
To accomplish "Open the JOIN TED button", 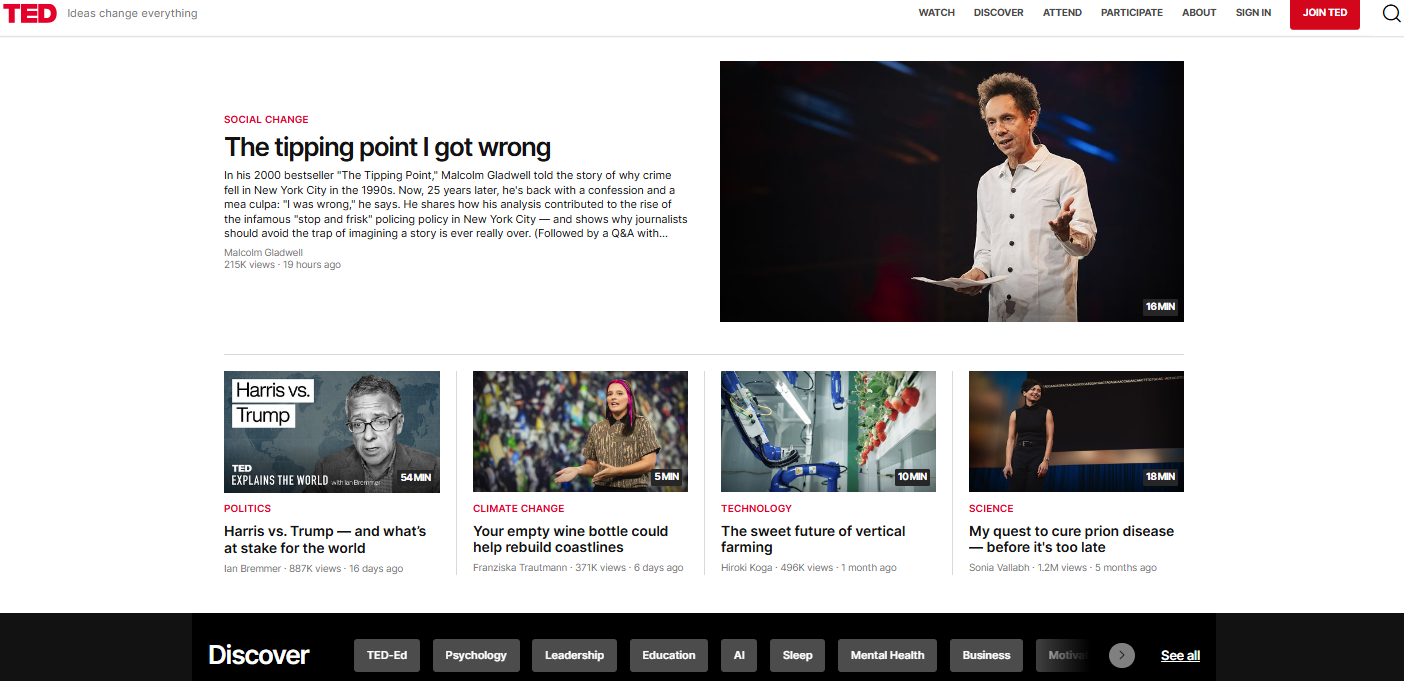I will (x=1324, y=13).
